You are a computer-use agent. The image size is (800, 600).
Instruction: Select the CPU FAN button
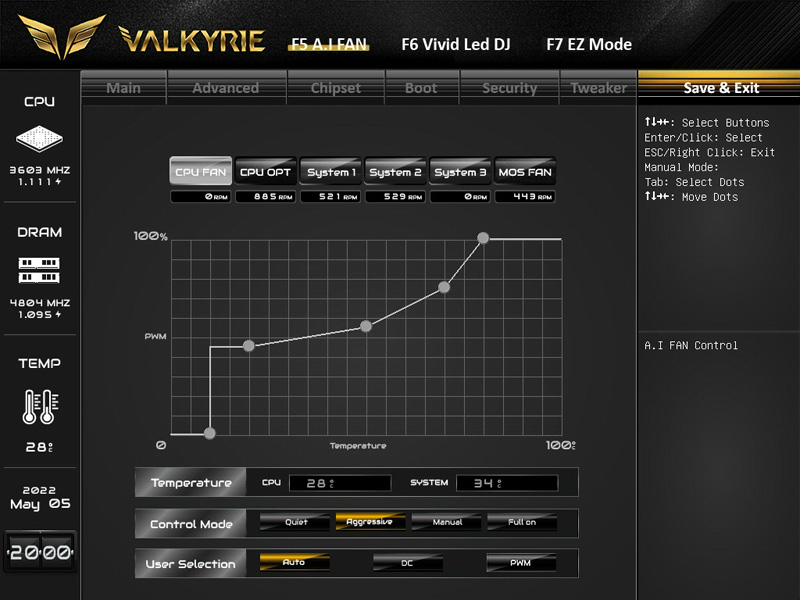[x=201, y=171]
